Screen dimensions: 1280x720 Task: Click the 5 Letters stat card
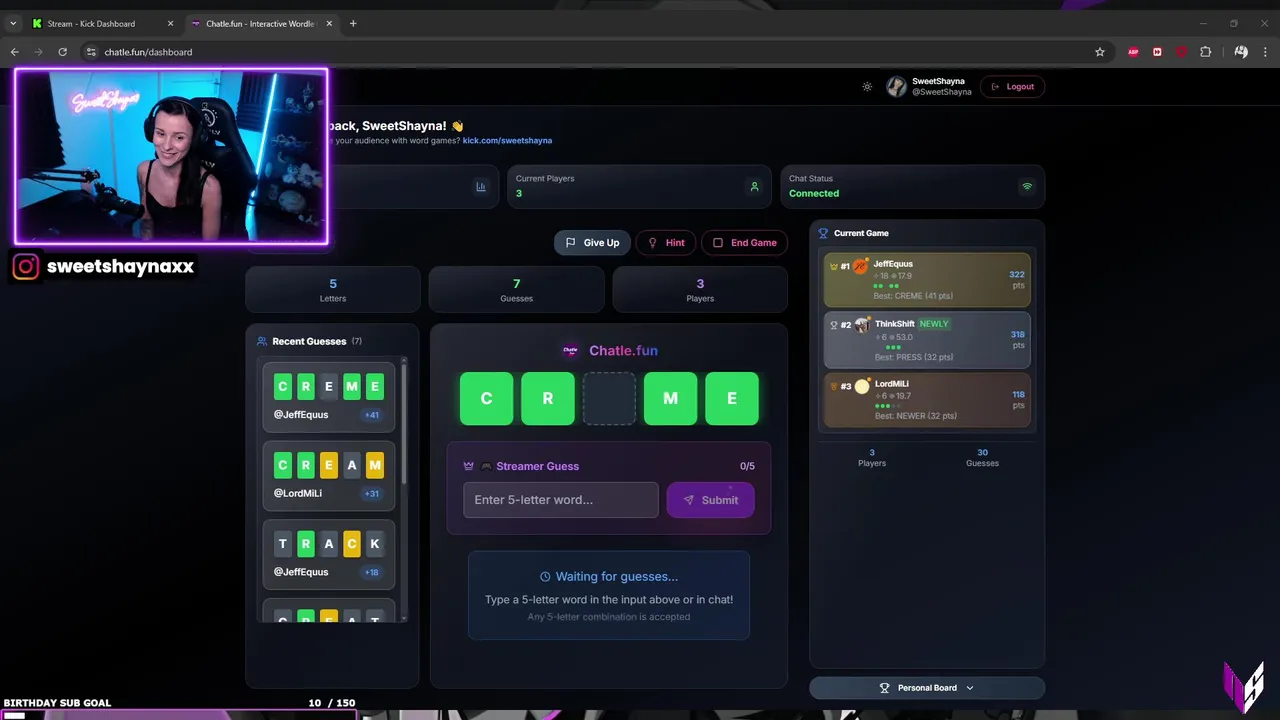point(333,289)
